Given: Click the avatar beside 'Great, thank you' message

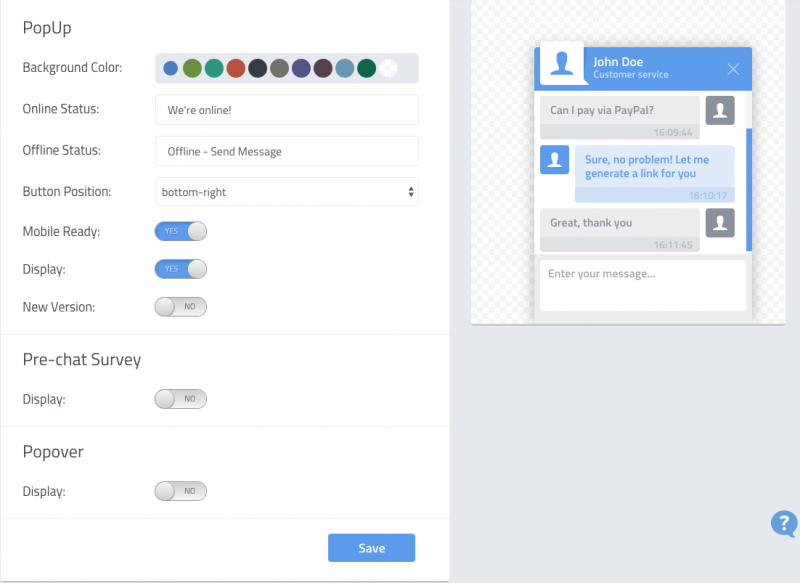Looking at the screenshot, I should pyautogui.click(x=721, y=223).
